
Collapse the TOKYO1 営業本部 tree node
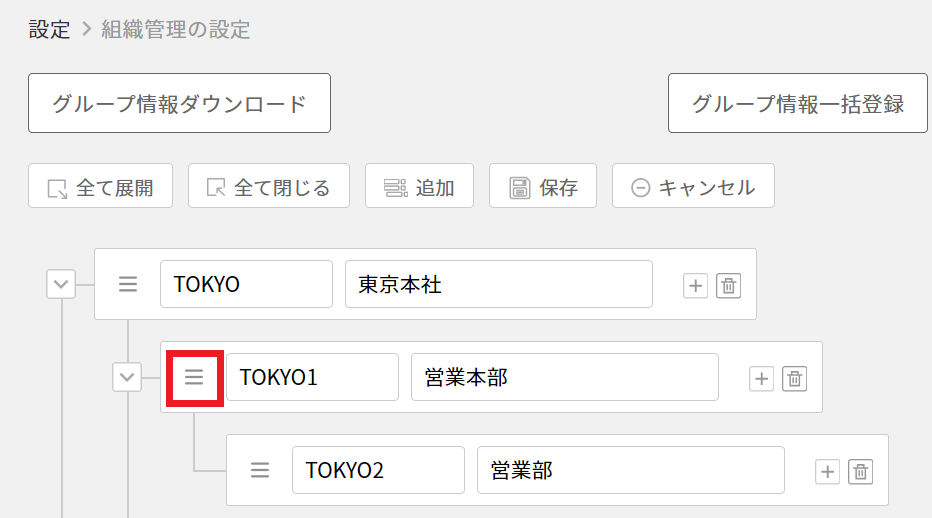(127, 378)
